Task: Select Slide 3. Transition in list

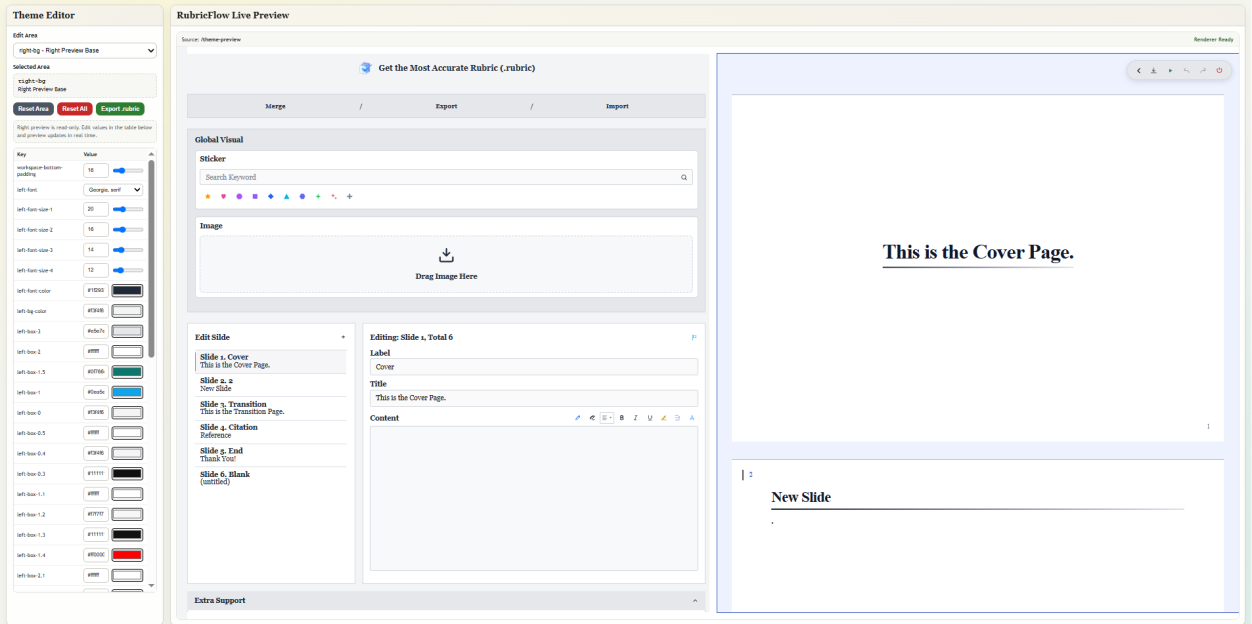Action: (x=271, y=408)
